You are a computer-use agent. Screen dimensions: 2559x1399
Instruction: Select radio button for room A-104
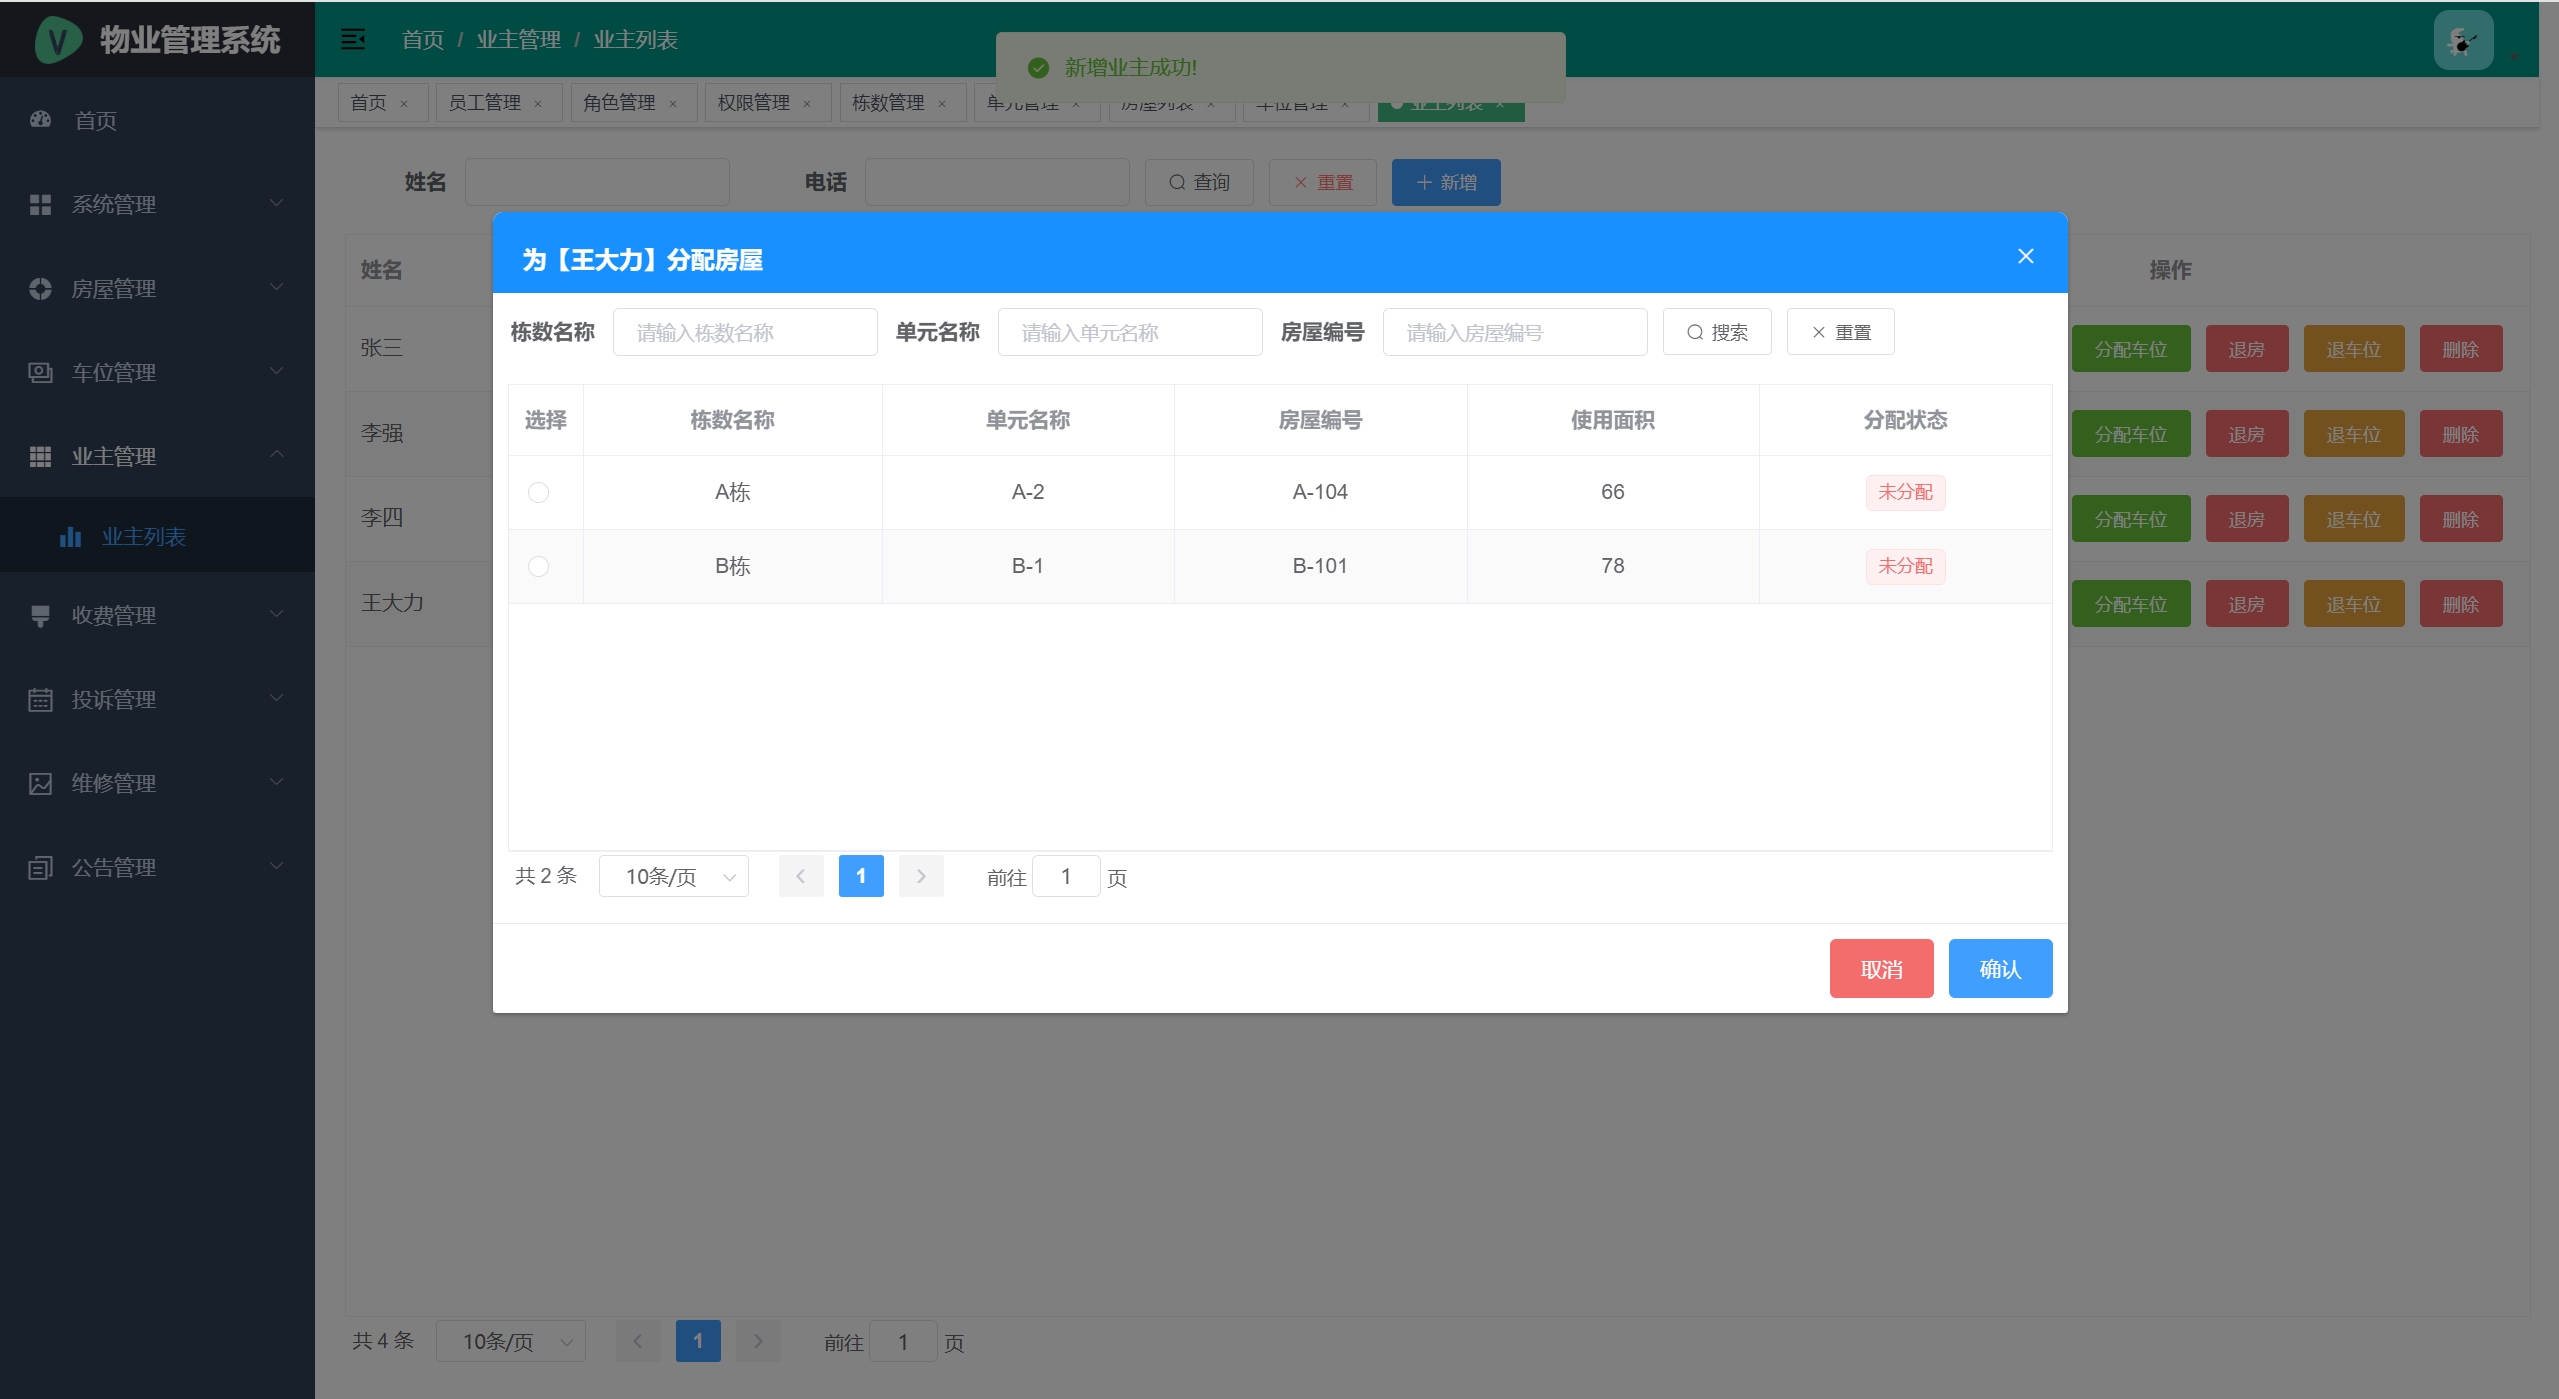(538, 492)
